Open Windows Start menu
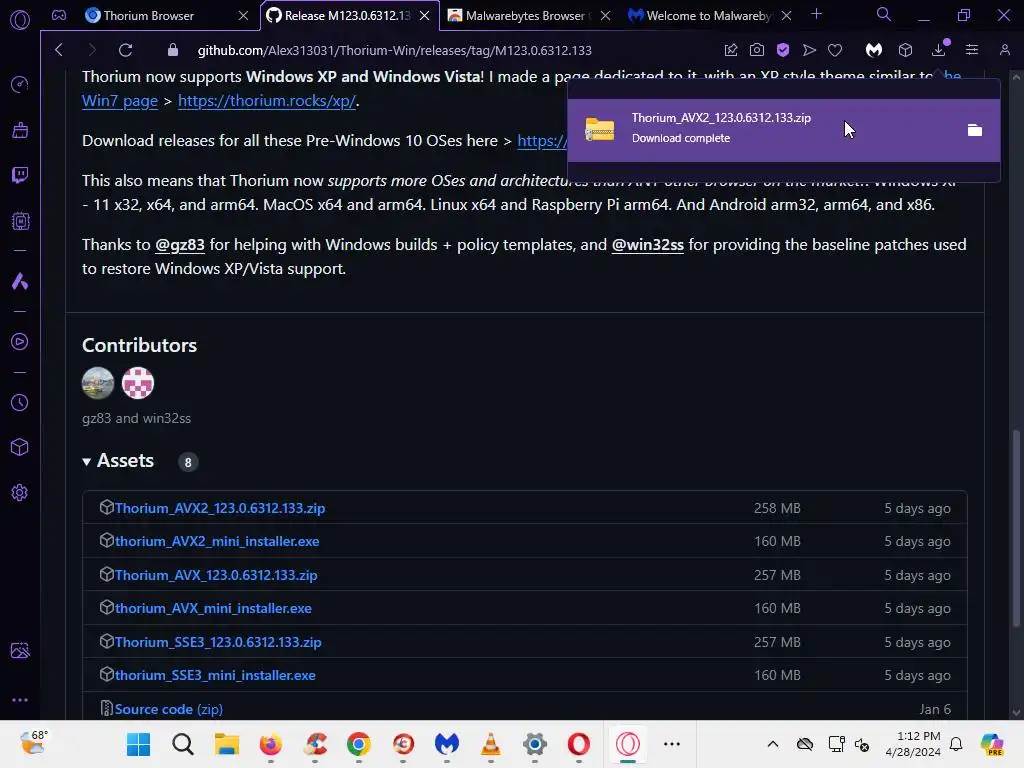 (x=138, y=744)
